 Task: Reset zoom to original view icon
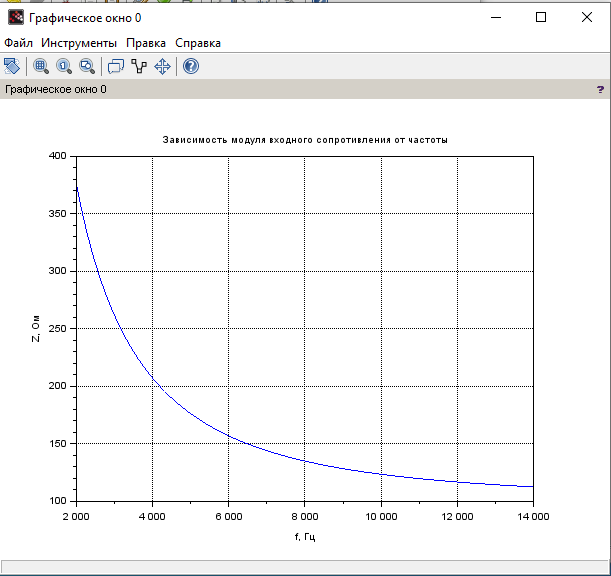click(64, 66)
